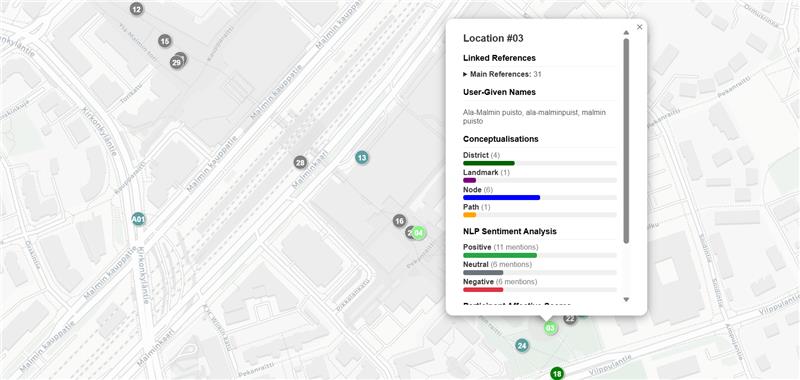Open teal marker 24

(x=521, y=346)
